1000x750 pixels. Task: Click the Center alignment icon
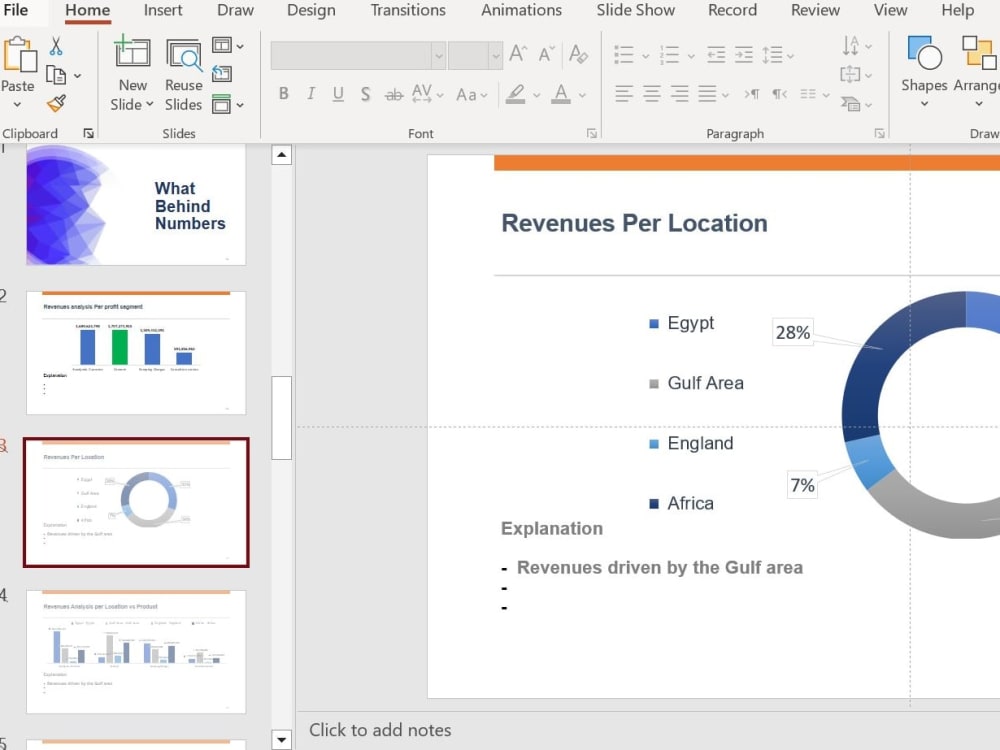click(651, 94)
